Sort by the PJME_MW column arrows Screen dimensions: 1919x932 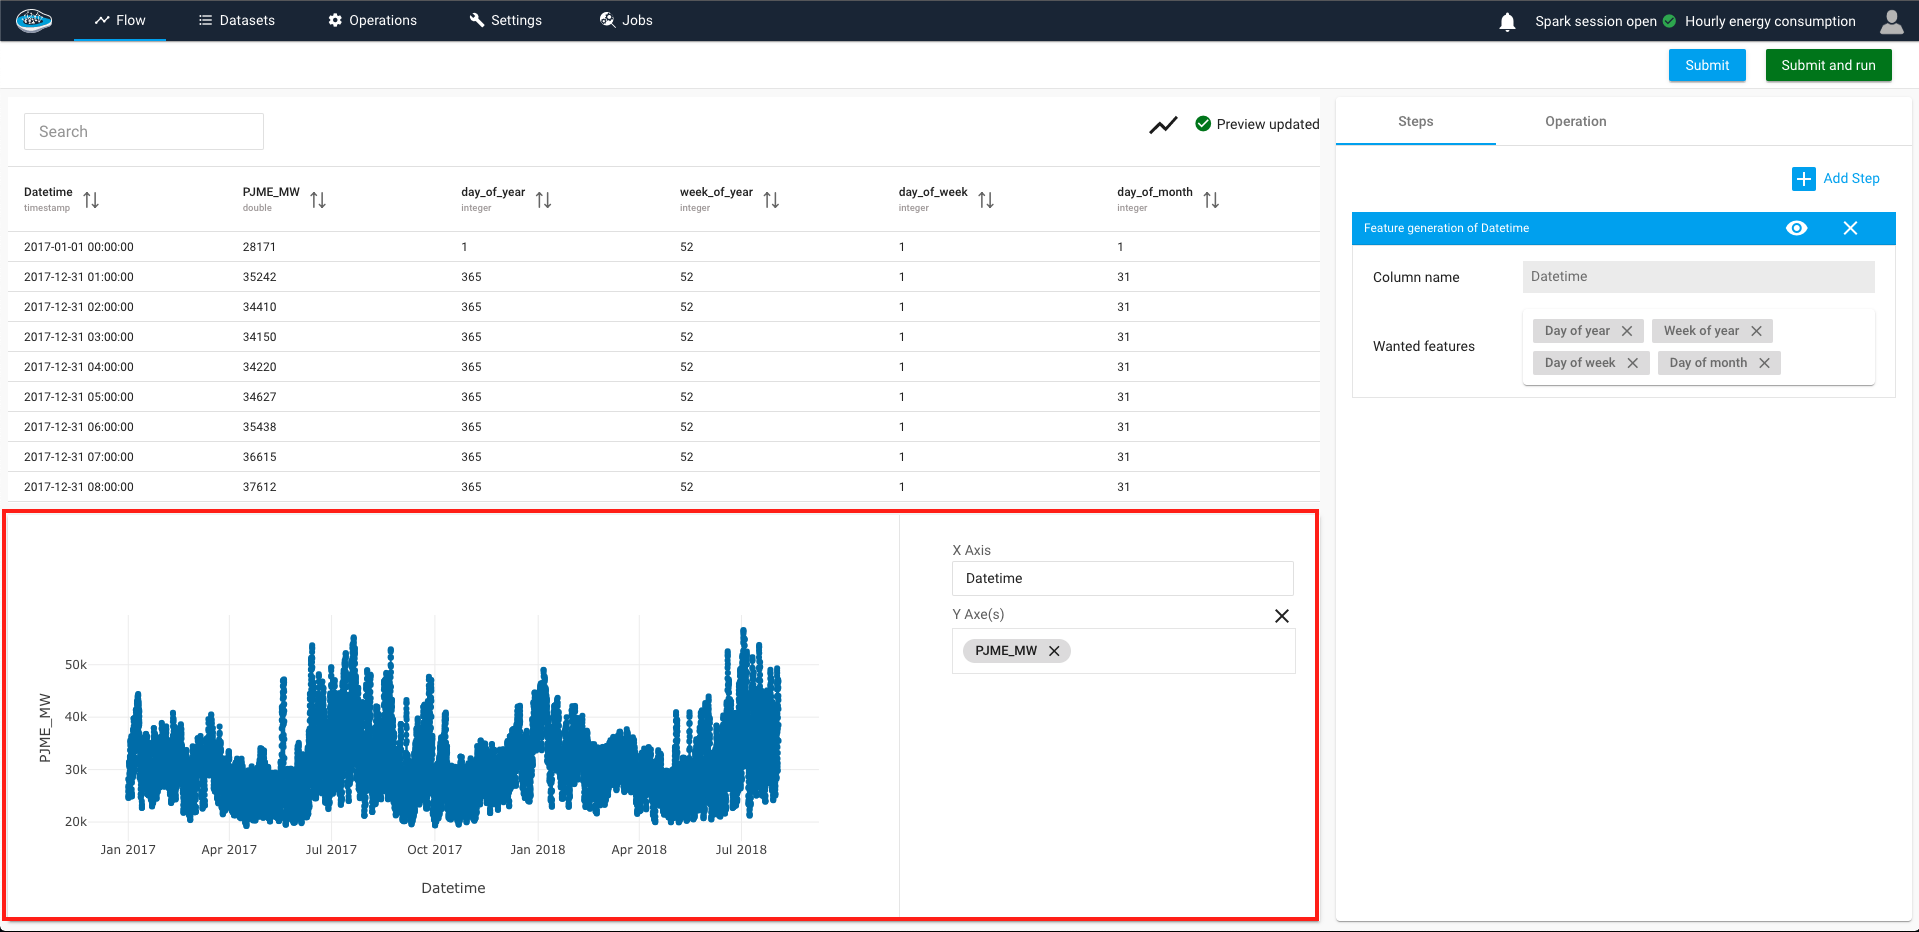pos(318,200)
